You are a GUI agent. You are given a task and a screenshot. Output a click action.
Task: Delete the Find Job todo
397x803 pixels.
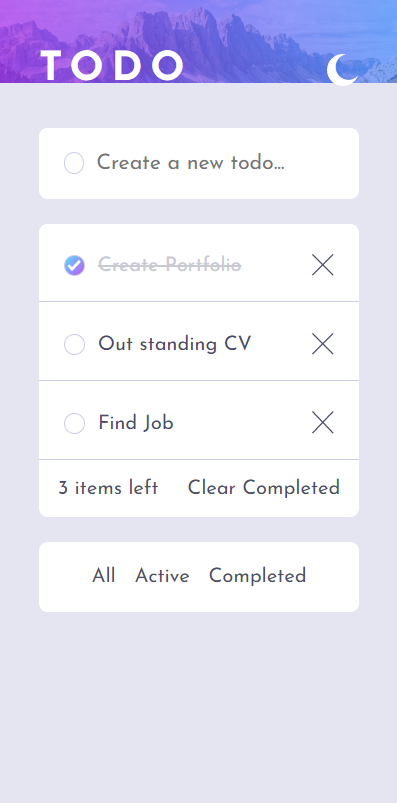coord(323,422)
